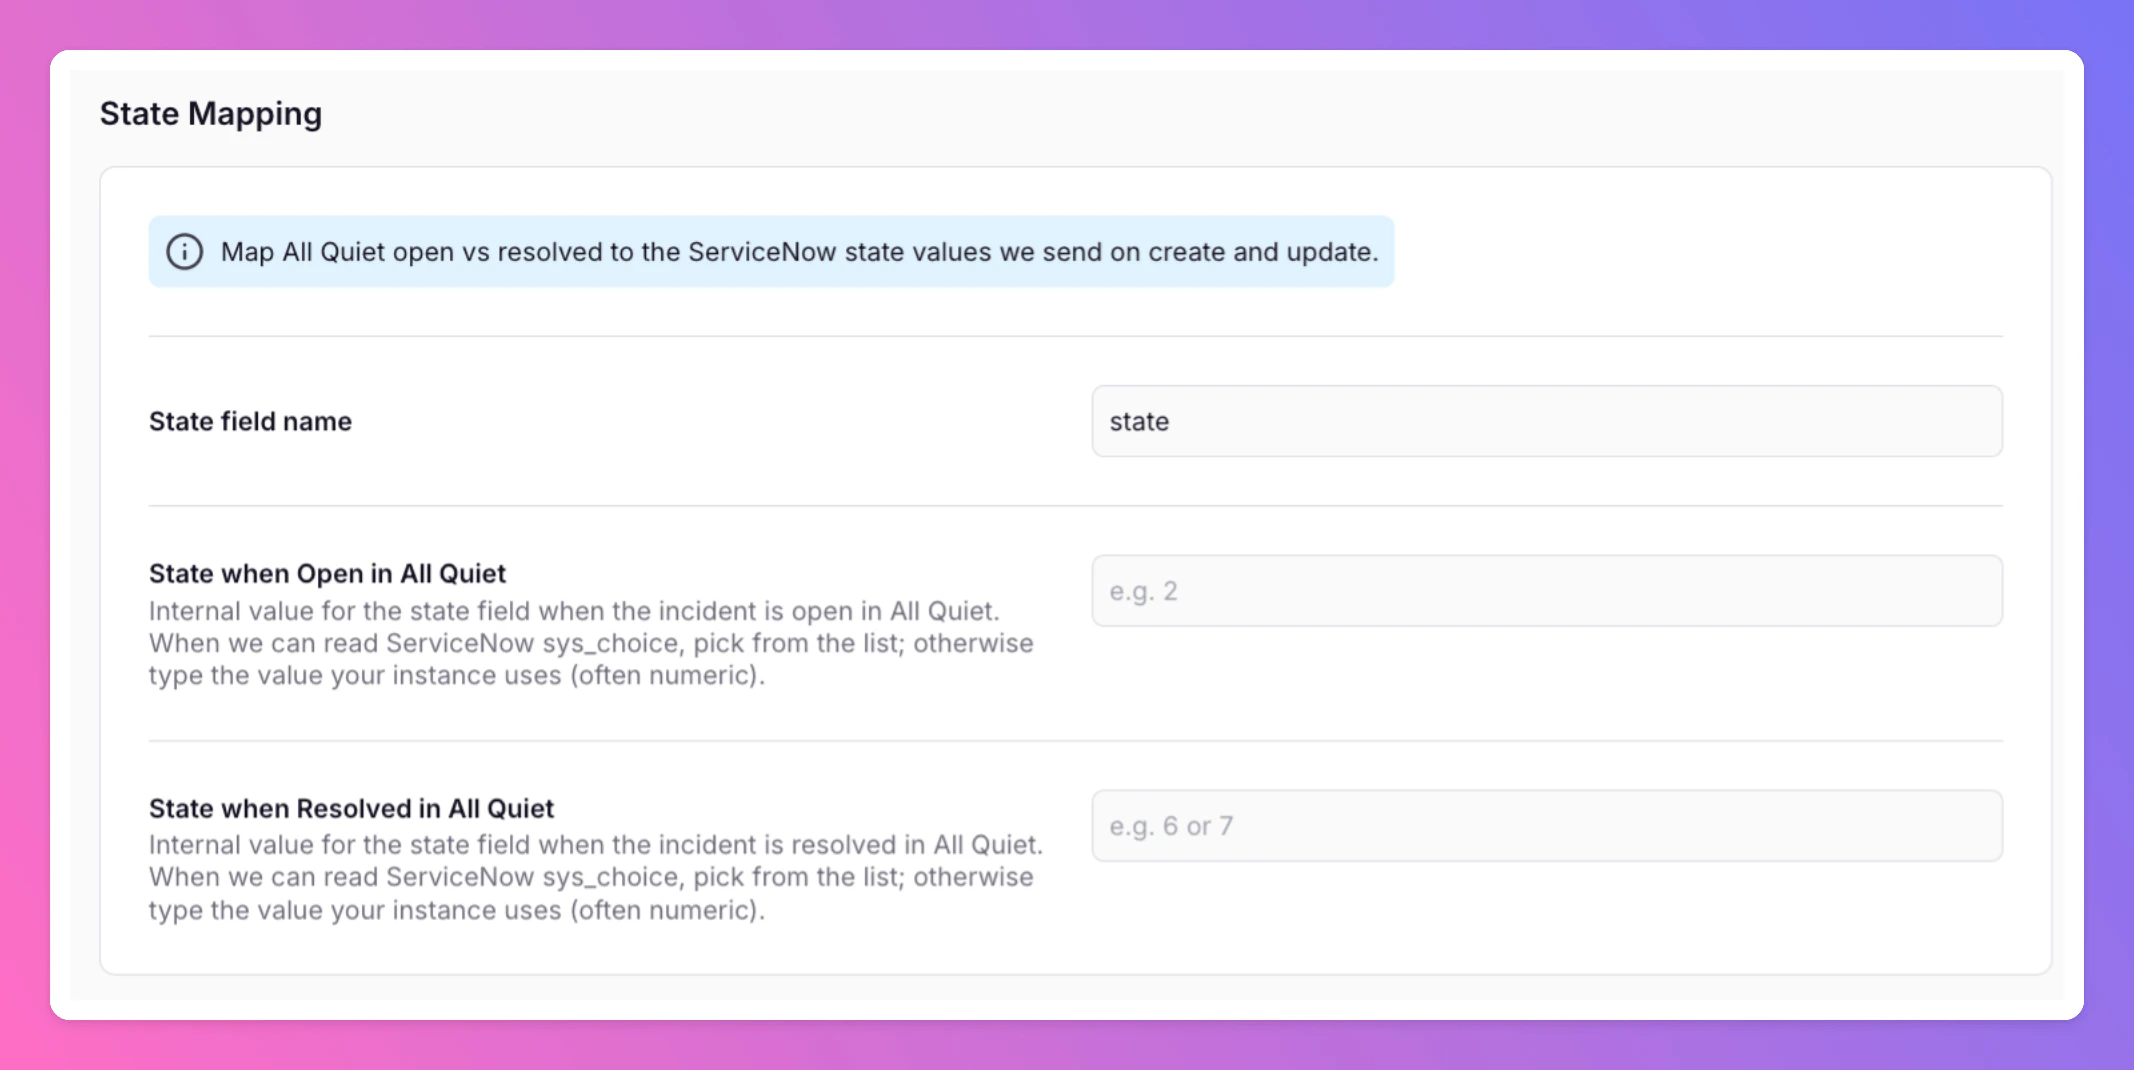Click the 'Map All Quiet open vs resolved' banner text
2134x1070 pixels.
(799, 252)
